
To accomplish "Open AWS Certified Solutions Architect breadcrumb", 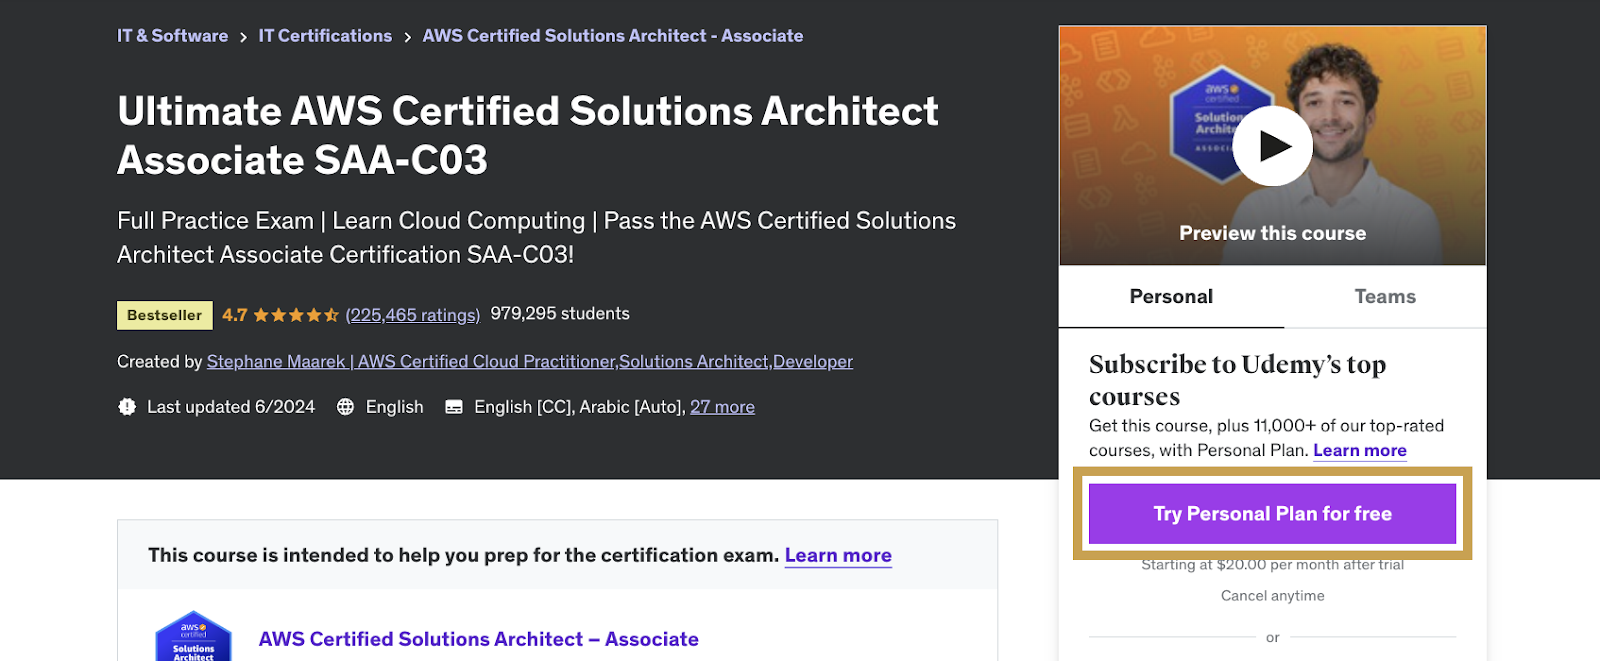I will pos(612,36).
